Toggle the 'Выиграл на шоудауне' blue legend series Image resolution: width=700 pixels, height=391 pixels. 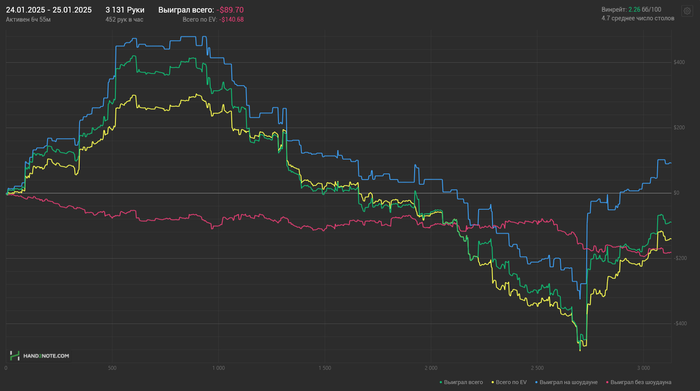(x=566, y=383)
